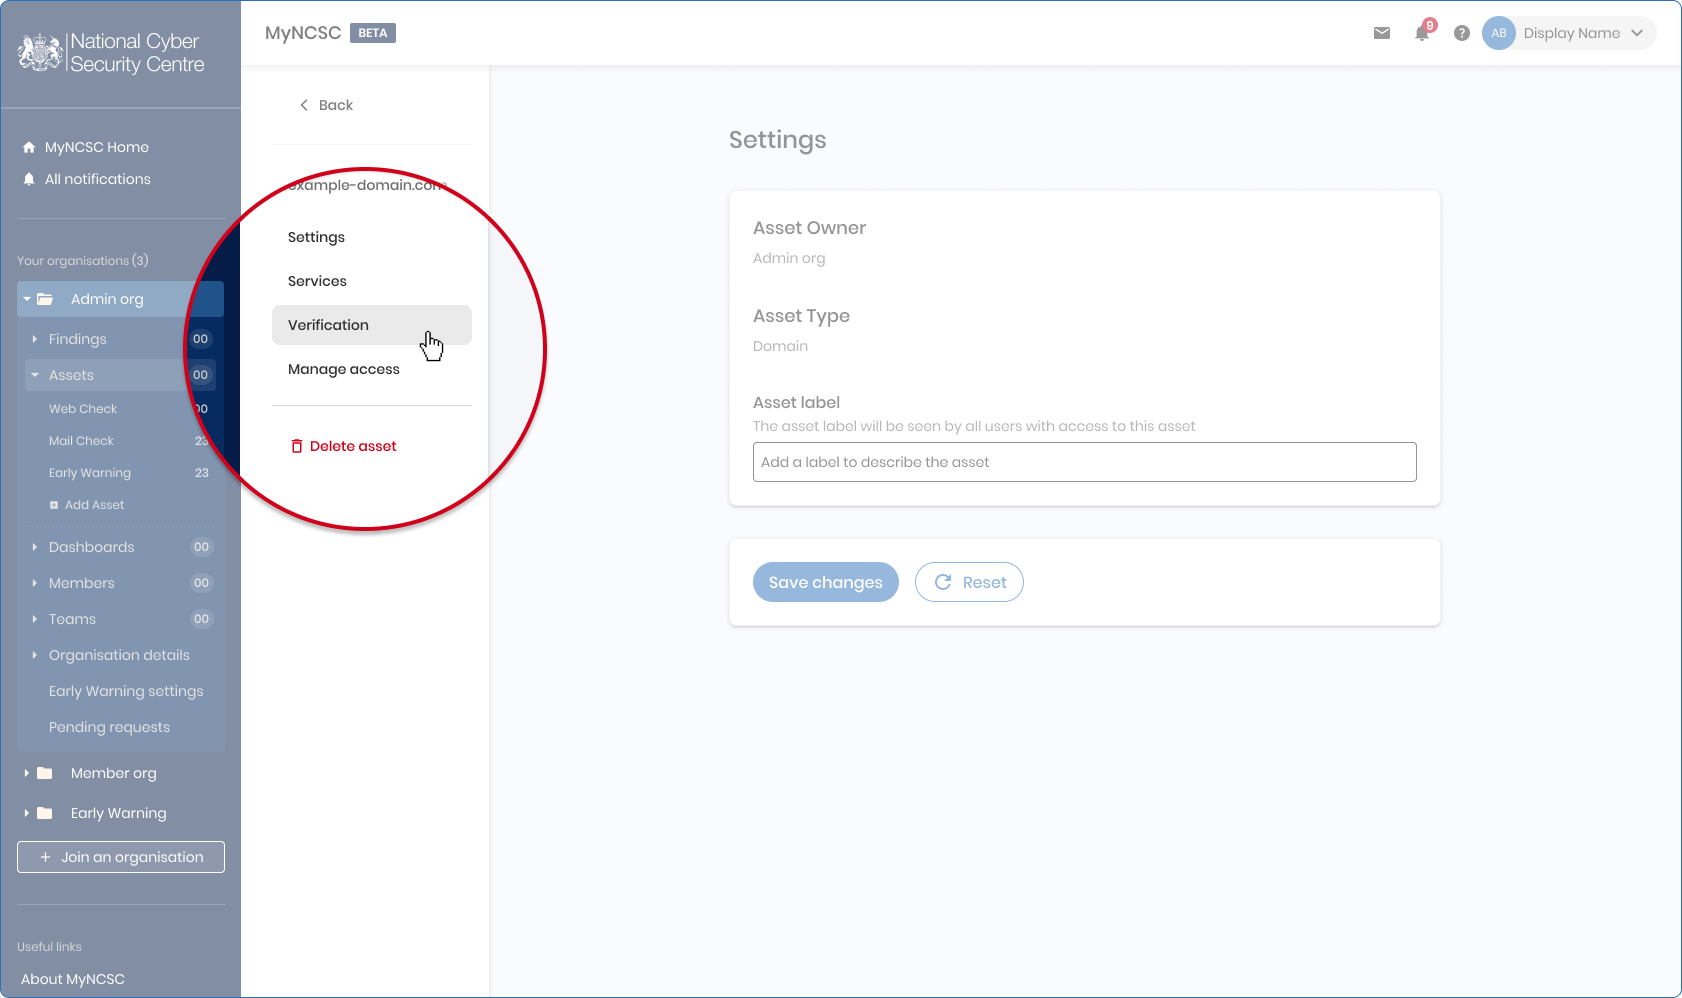The image size is (1682, 998).
Task: Click the Join an organisation button
Action: coord(121,857)
